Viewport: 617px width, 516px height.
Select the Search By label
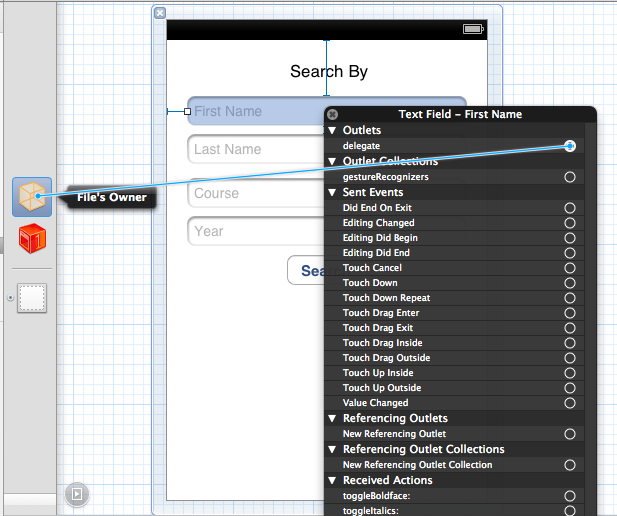click(329, 71)
